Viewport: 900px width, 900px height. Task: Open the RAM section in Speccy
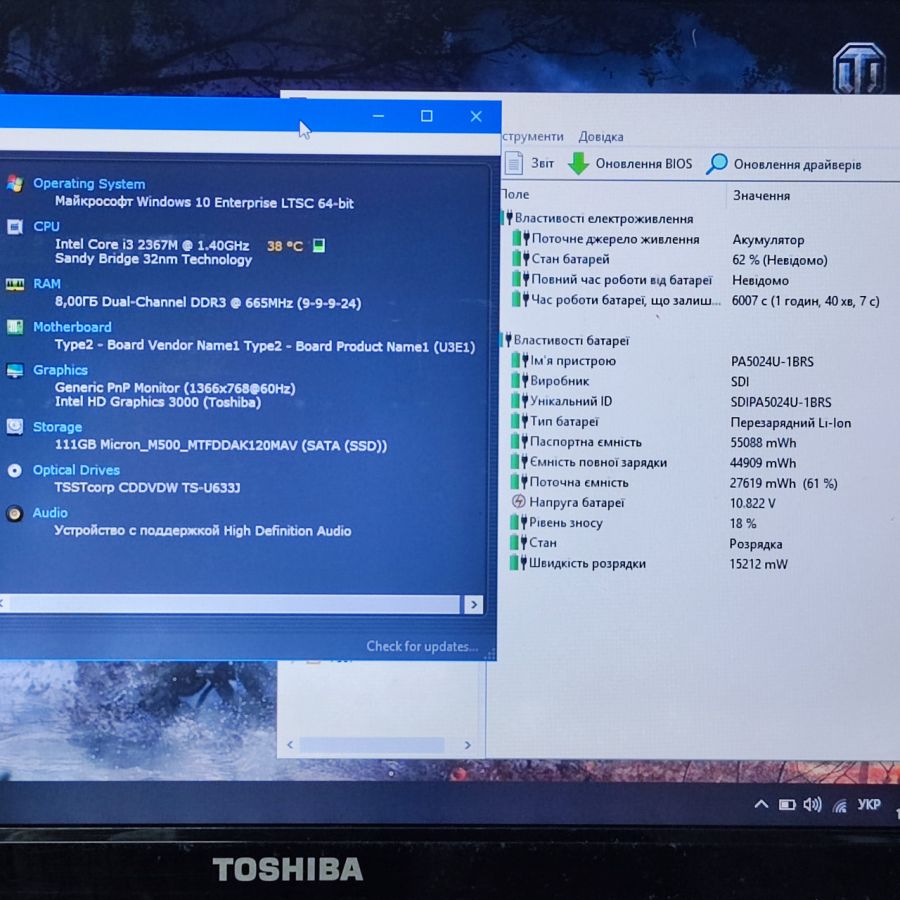46,284
